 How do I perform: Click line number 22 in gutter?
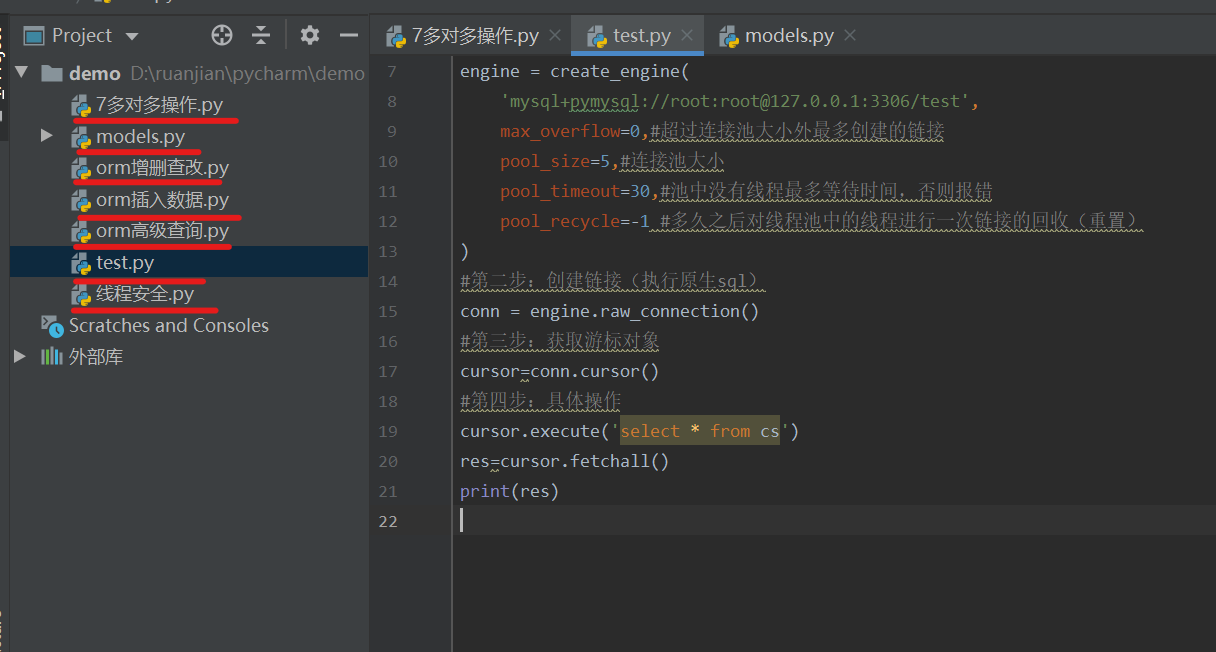(388, 521)
